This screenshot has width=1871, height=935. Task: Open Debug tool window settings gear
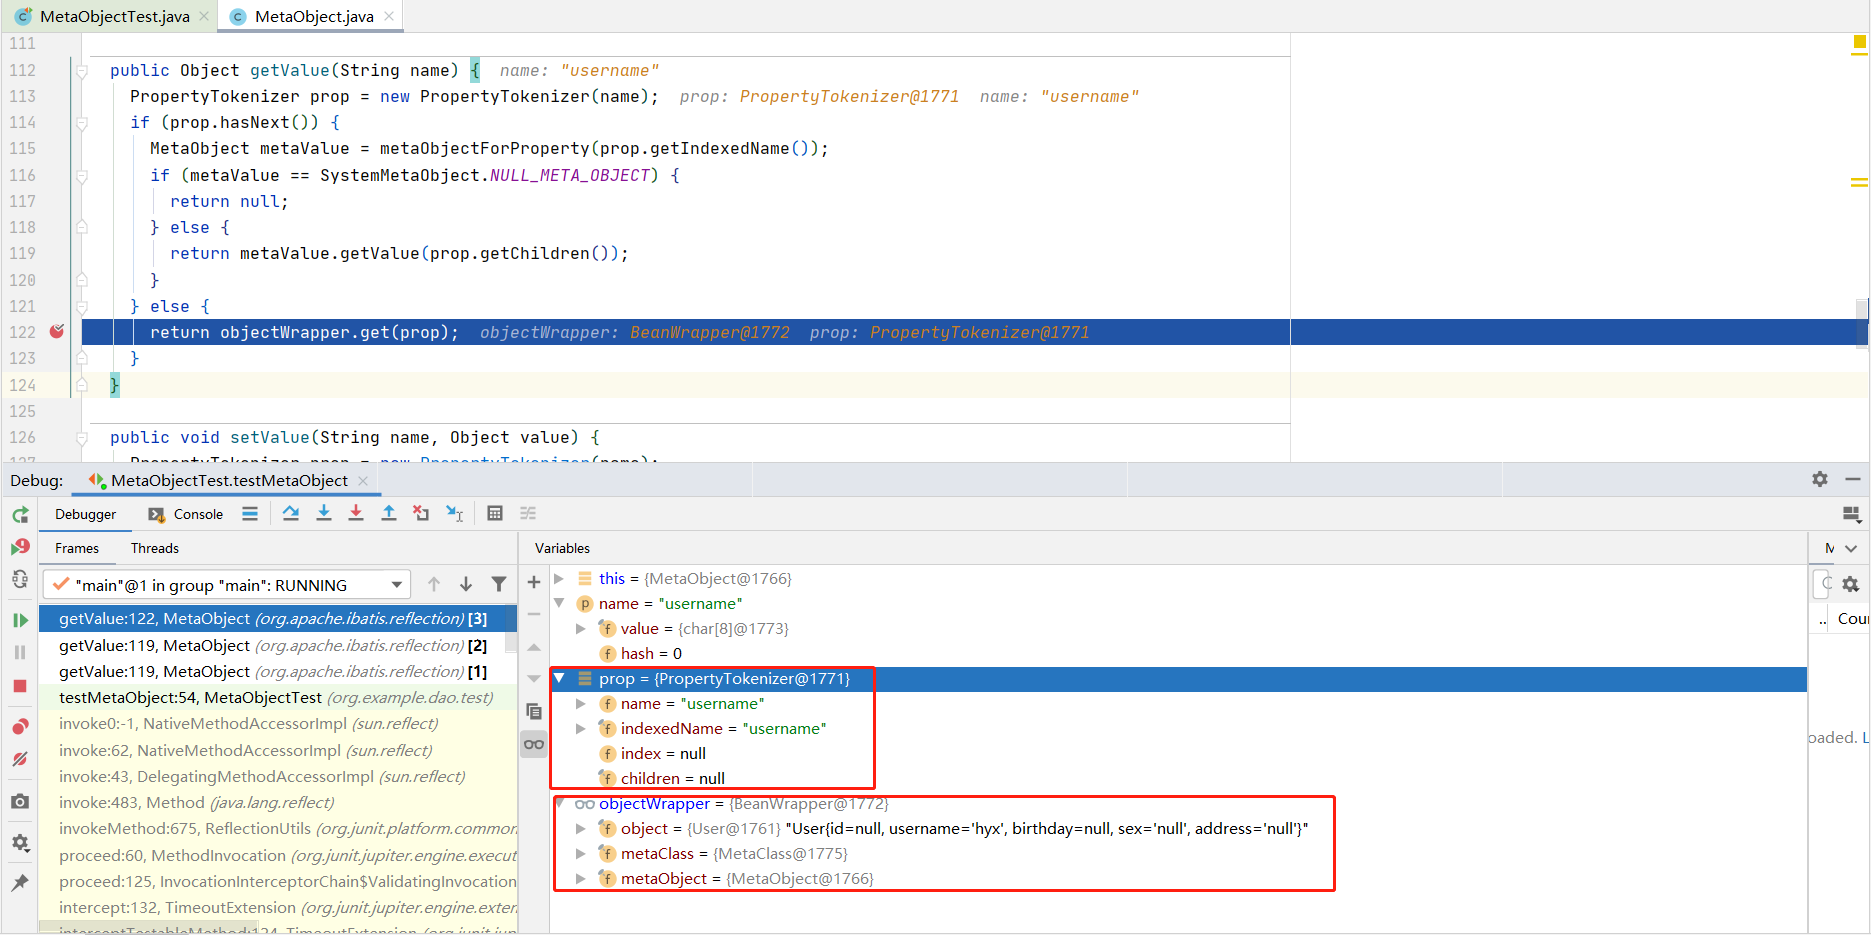coord(1820,480)
